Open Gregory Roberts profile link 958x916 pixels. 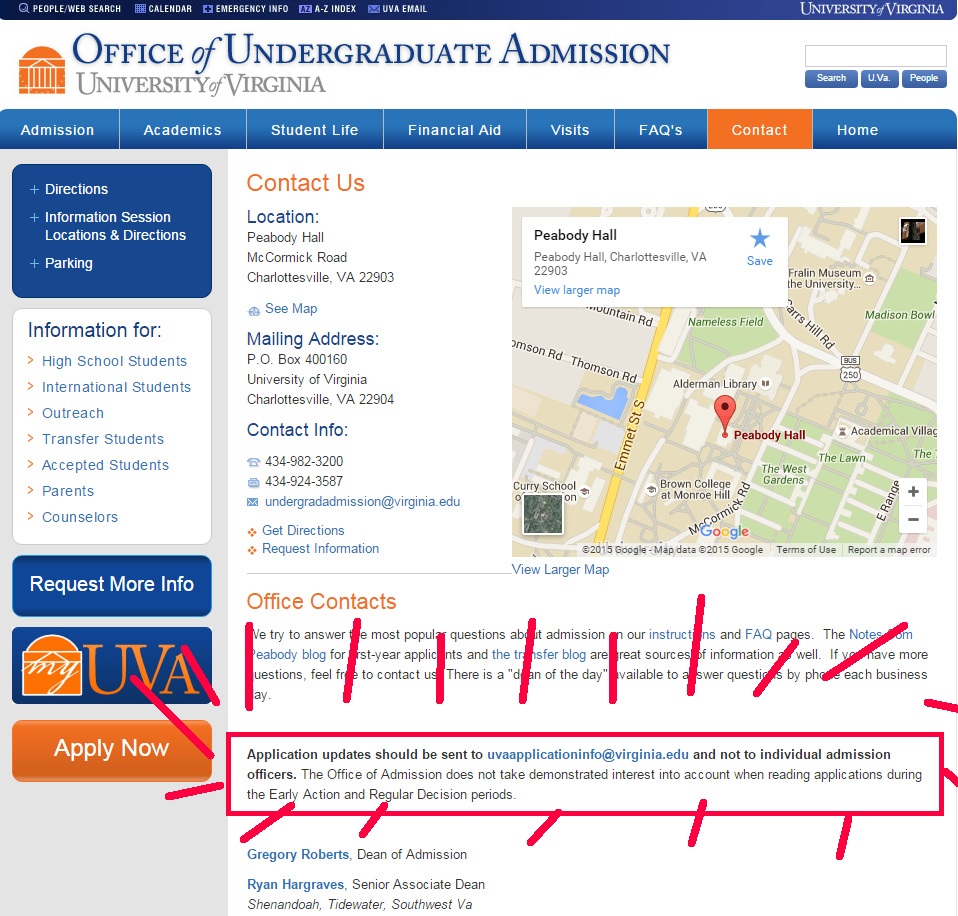(x=298, y=855)
